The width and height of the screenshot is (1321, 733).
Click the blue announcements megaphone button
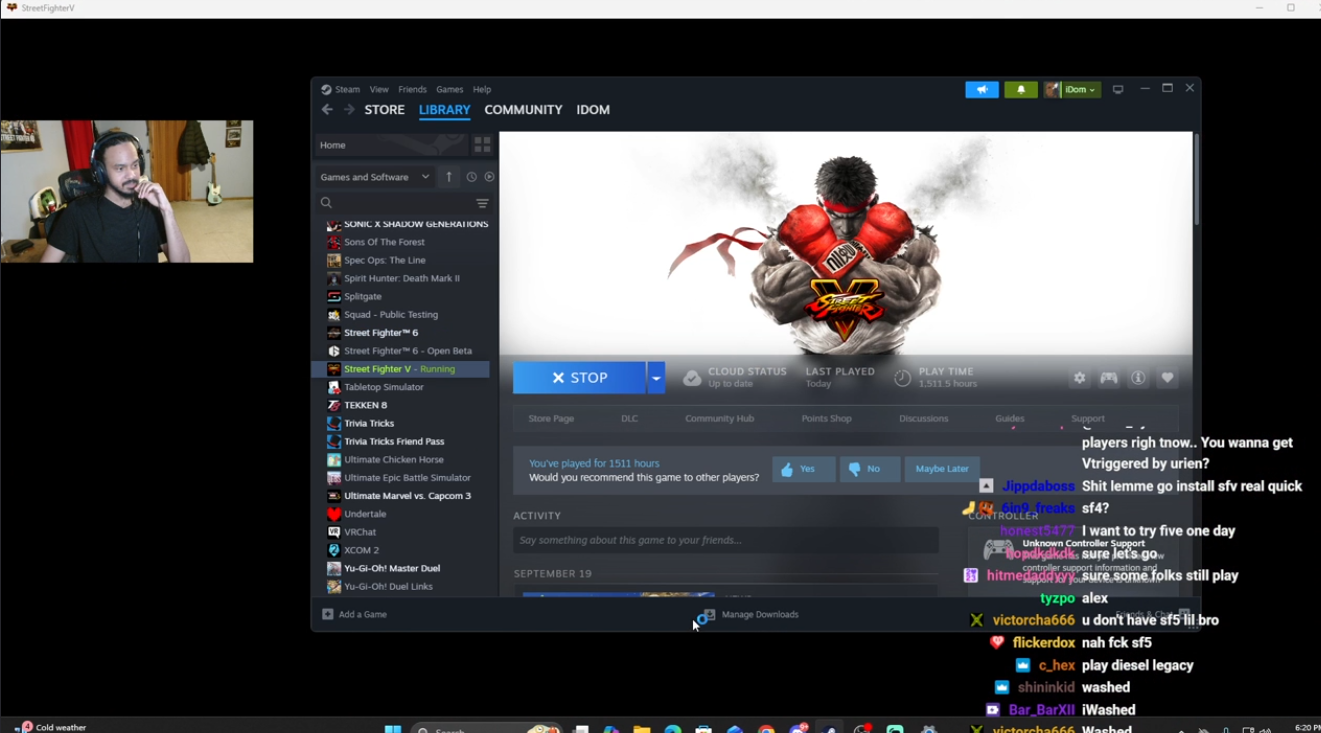click(x=982, y=89)
